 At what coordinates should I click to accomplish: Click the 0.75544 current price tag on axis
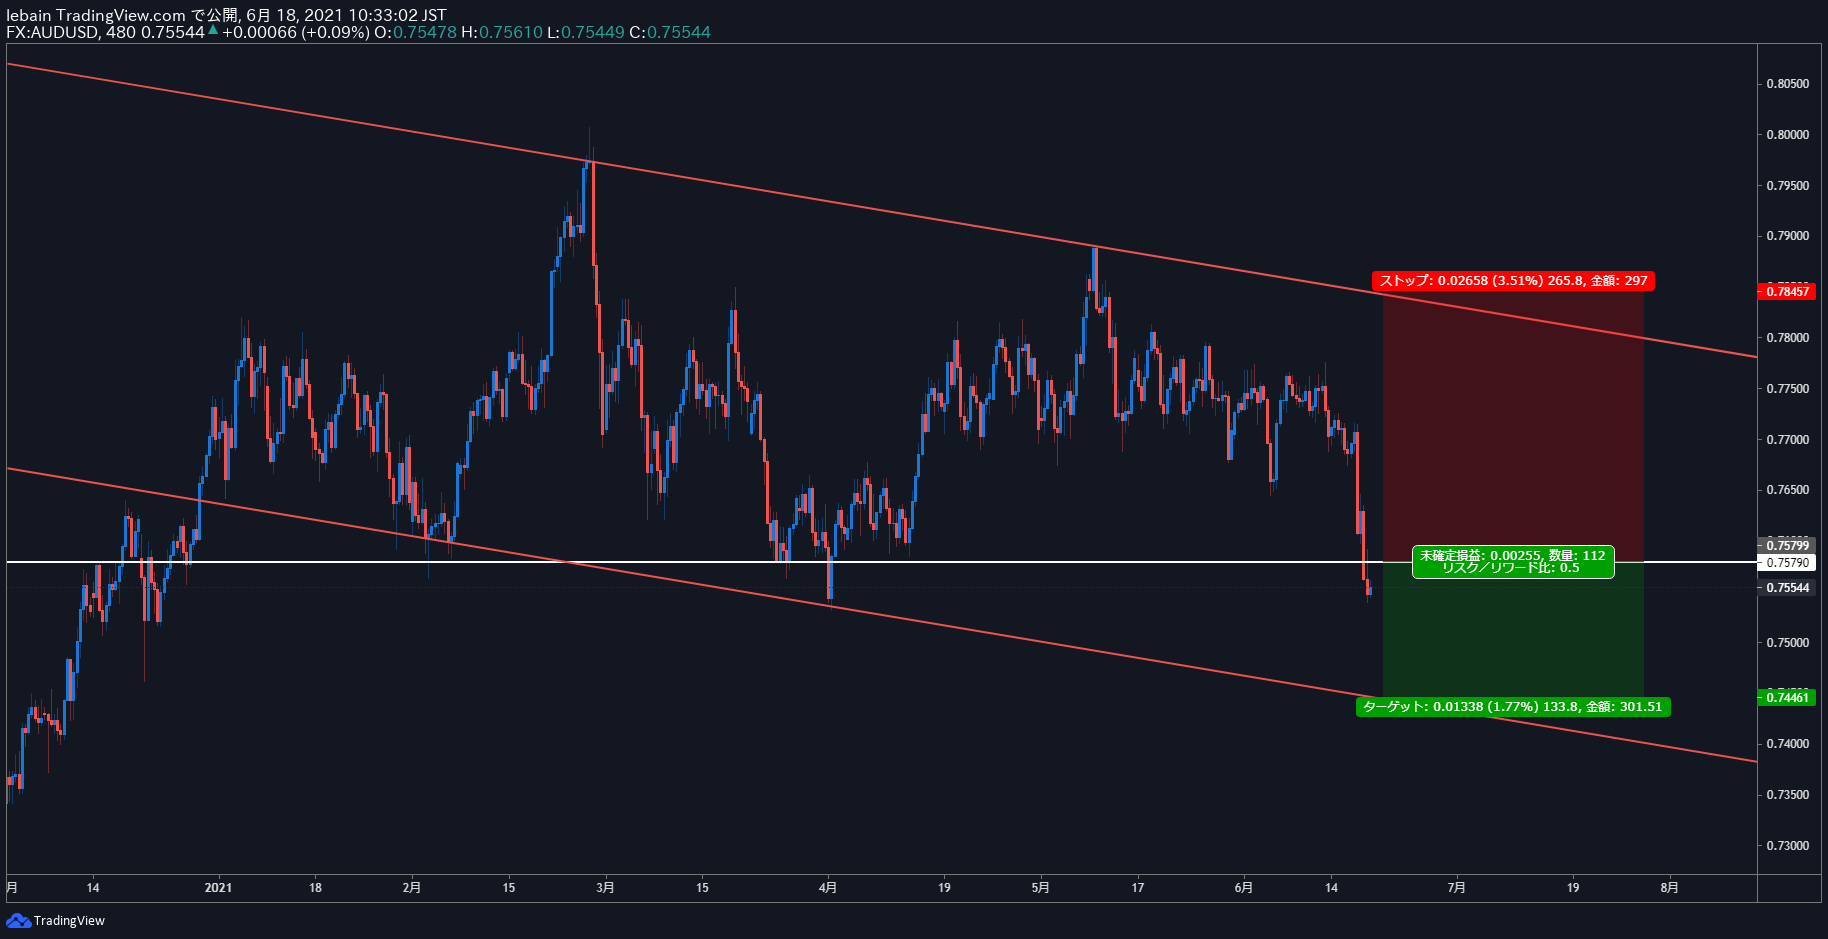[1787, 588]
